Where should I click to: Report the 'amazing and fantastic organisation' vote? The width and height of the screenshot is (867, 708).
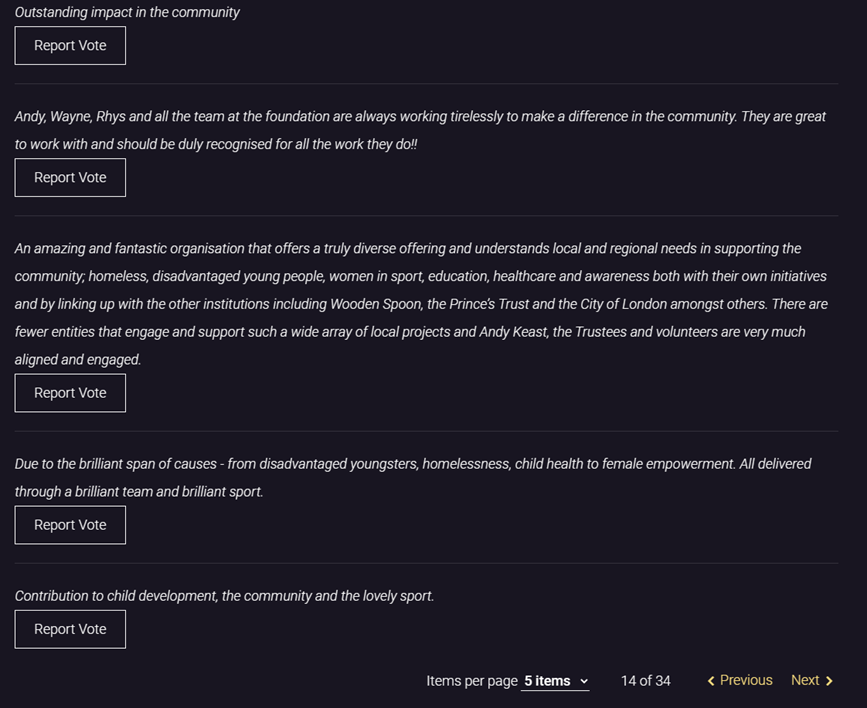(x=70, y=393)
